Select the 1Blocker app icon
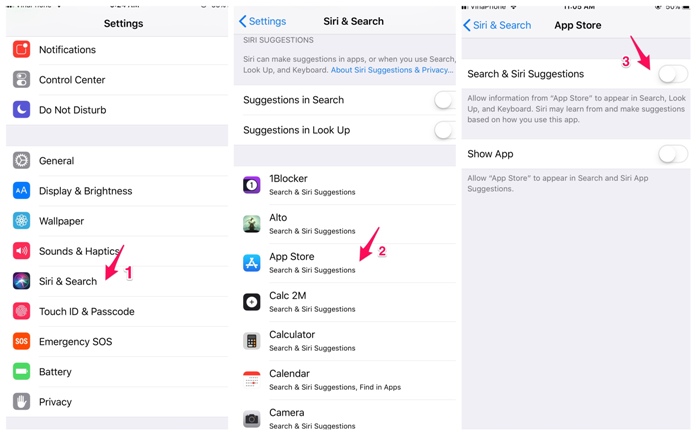 [x=252, y=185]
